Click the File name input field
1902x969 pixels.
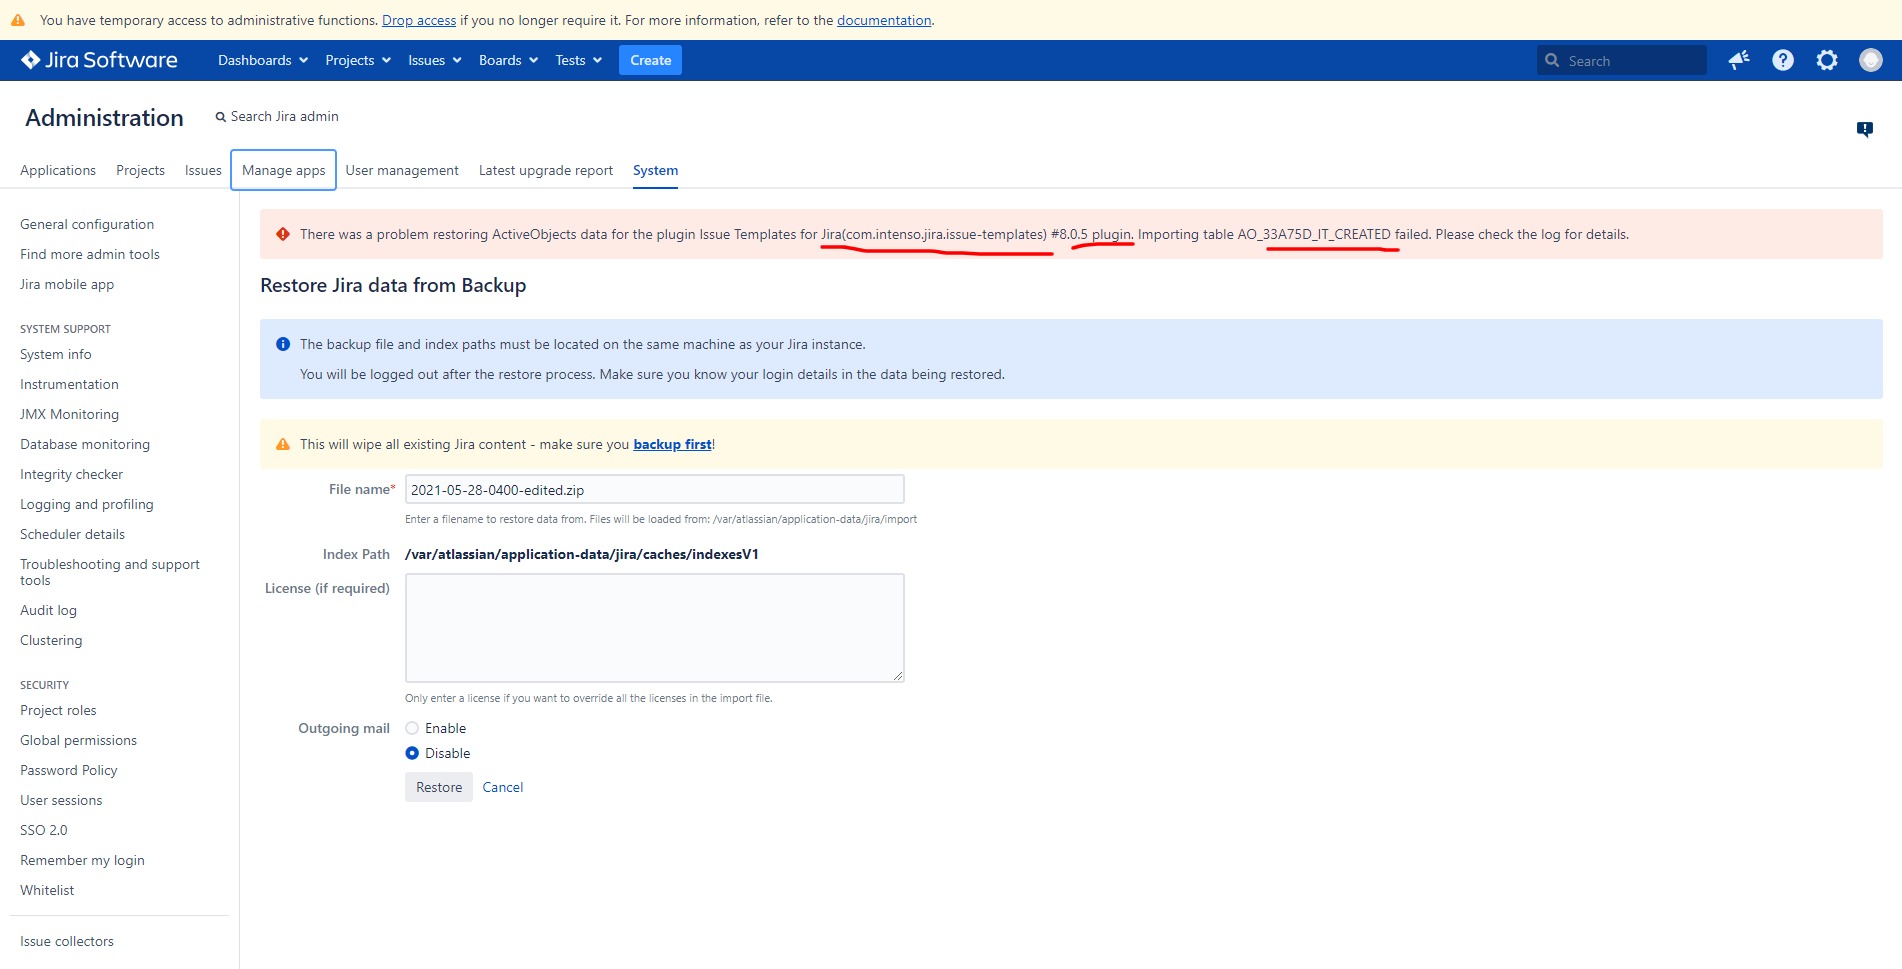point(655,489)
